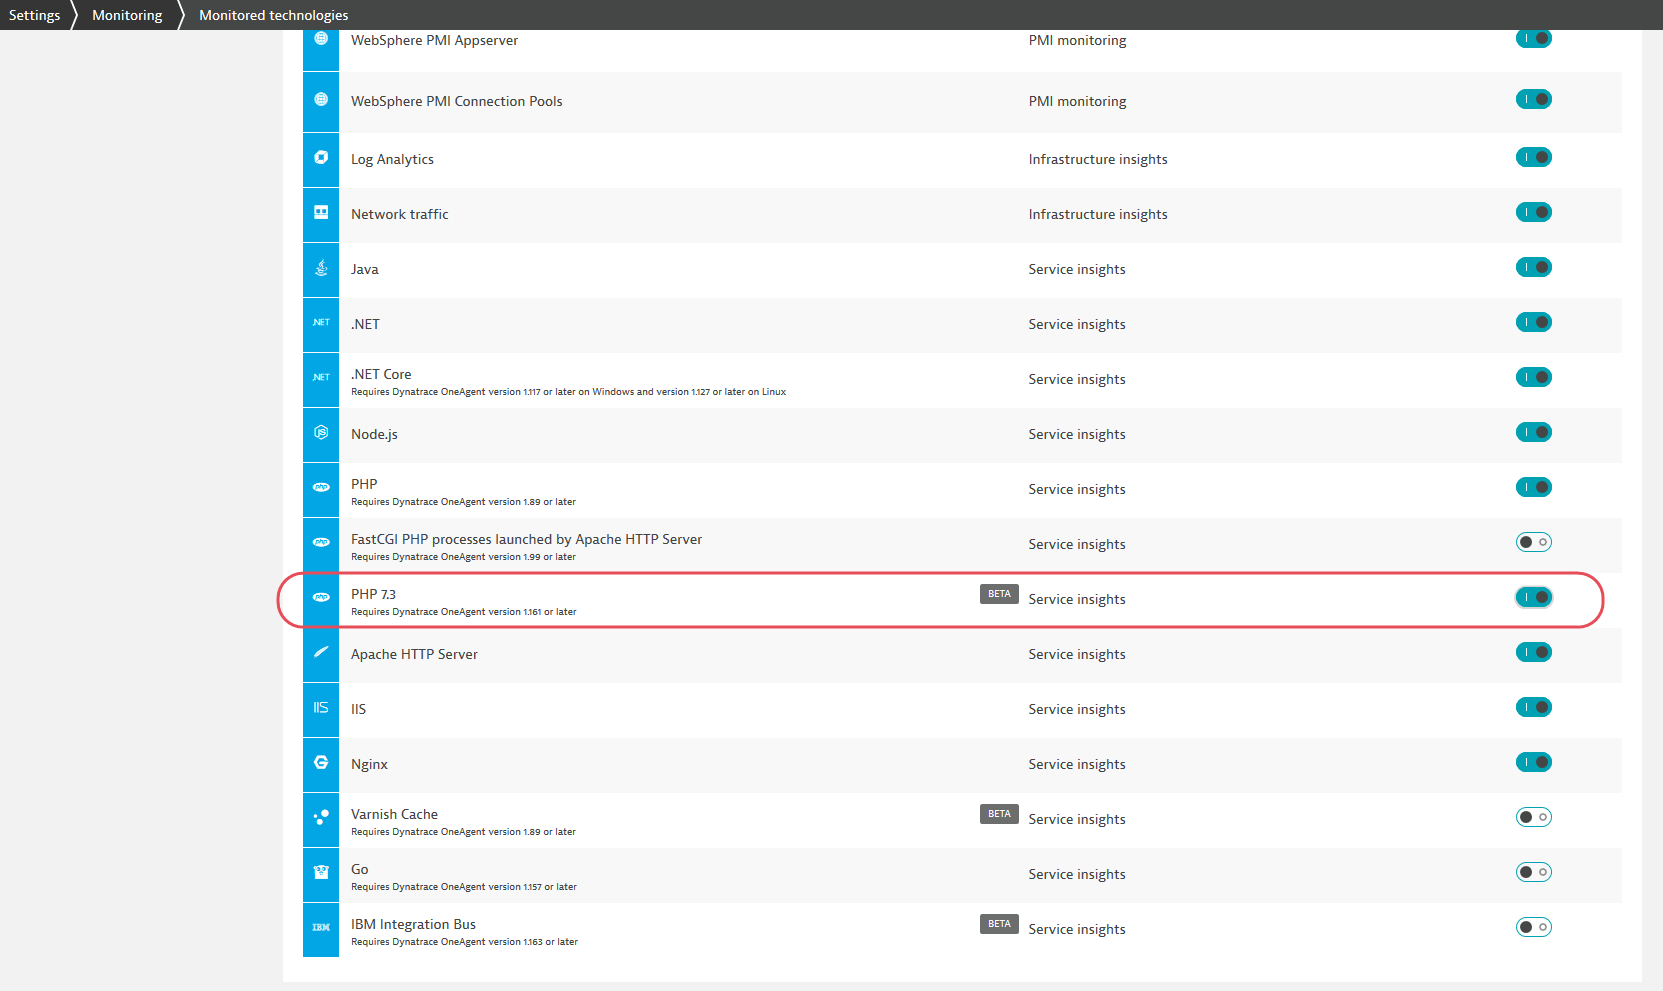Click 'FastCGI PHP processes launched by Apache HTTP Server'
Screen dimensions: 1663x991
tap(526, 539)
